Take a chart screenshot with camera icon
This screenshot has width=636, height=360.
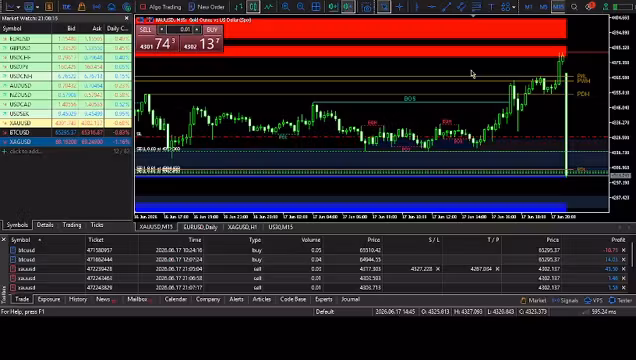pyautogui.click(x=366, y=7)
